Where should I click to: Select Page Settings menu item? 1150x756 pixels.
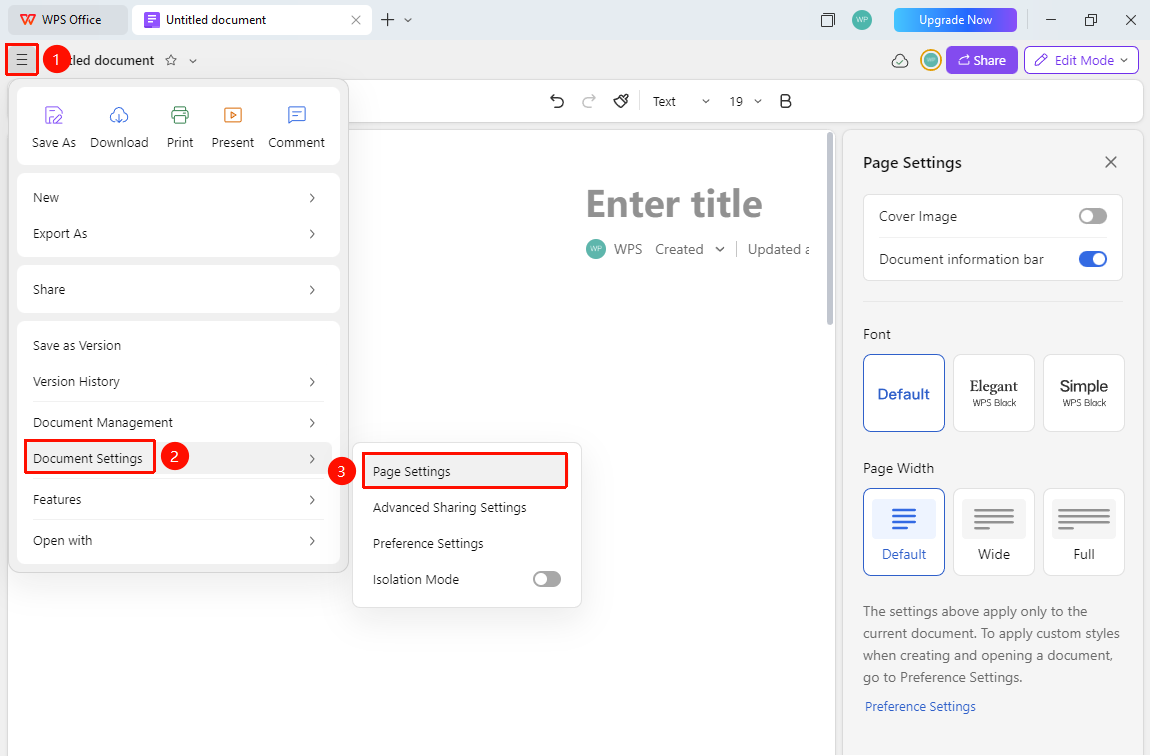coord(465,471)
